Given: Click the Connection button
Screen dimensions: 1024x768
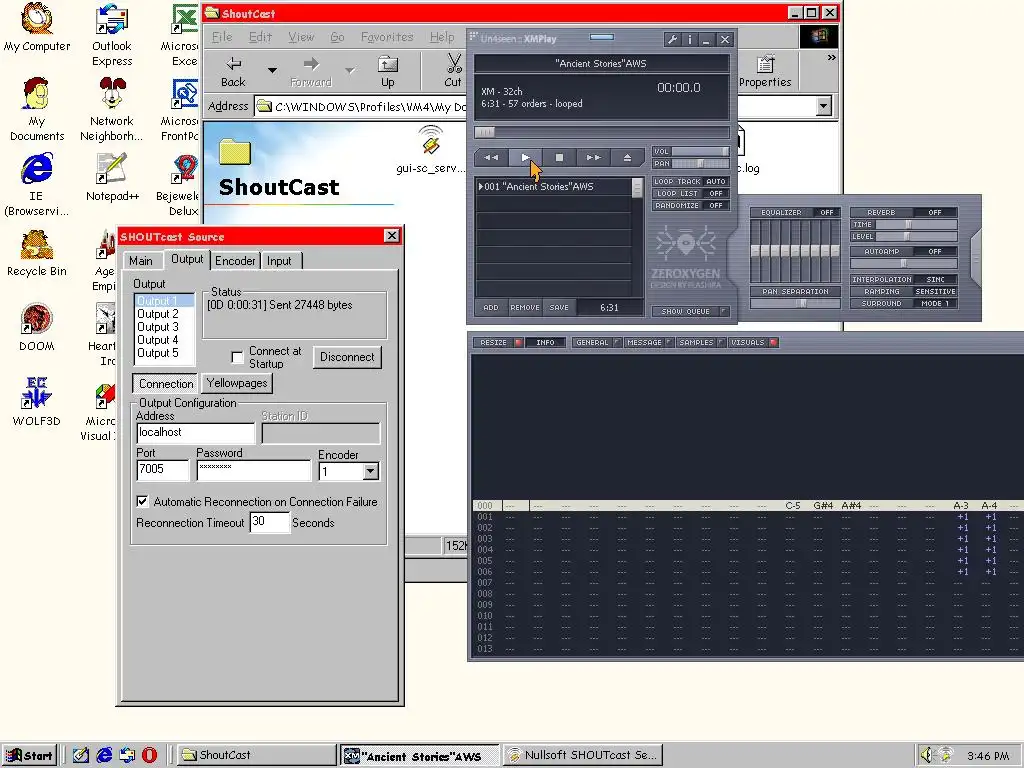Looking at the screenshot, I should [x=166, y=383].
